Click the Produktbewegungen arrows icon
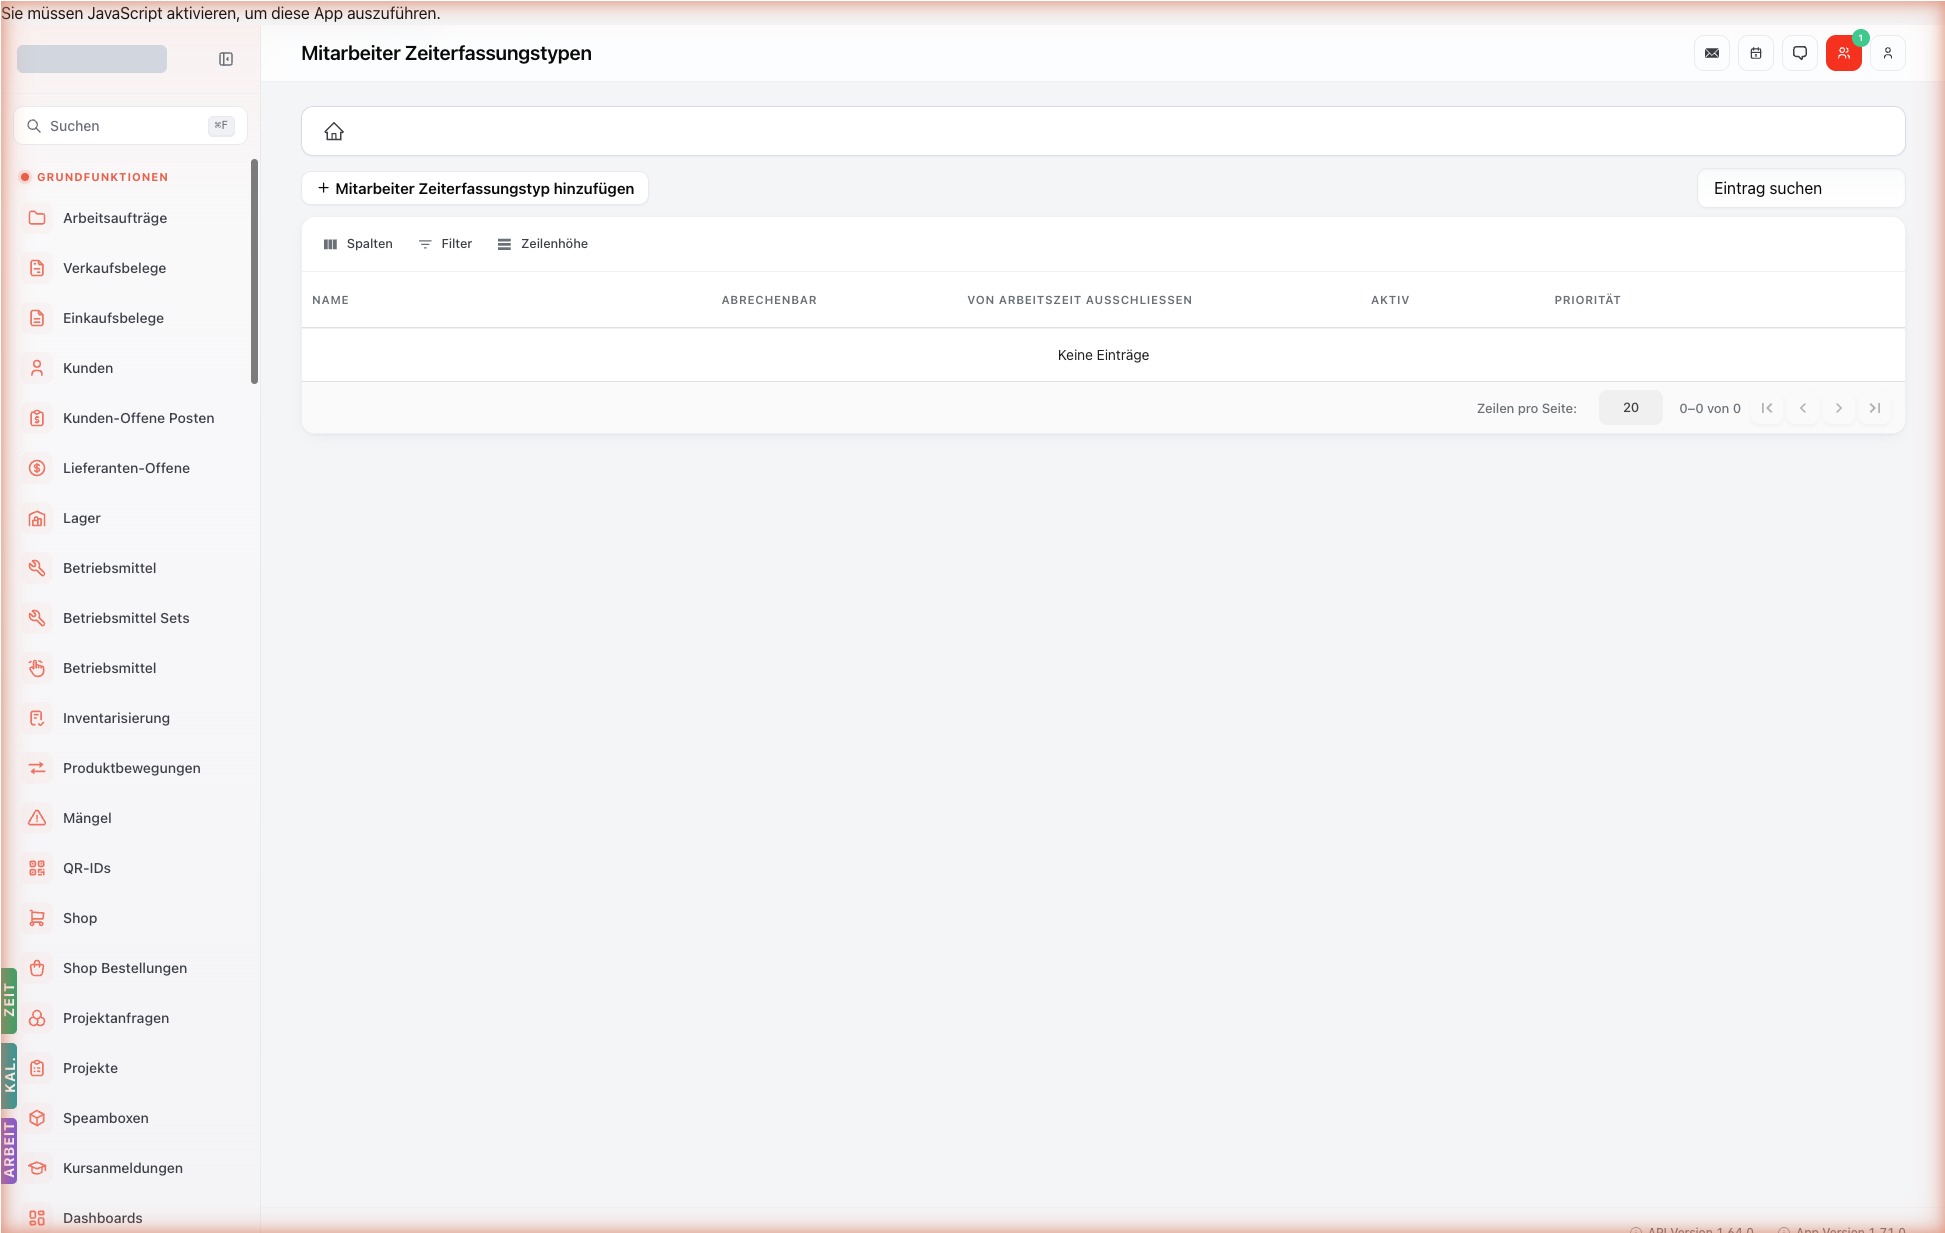Image resolution: width=1945 pixels, height=1233 pixels. coord(37,768)
